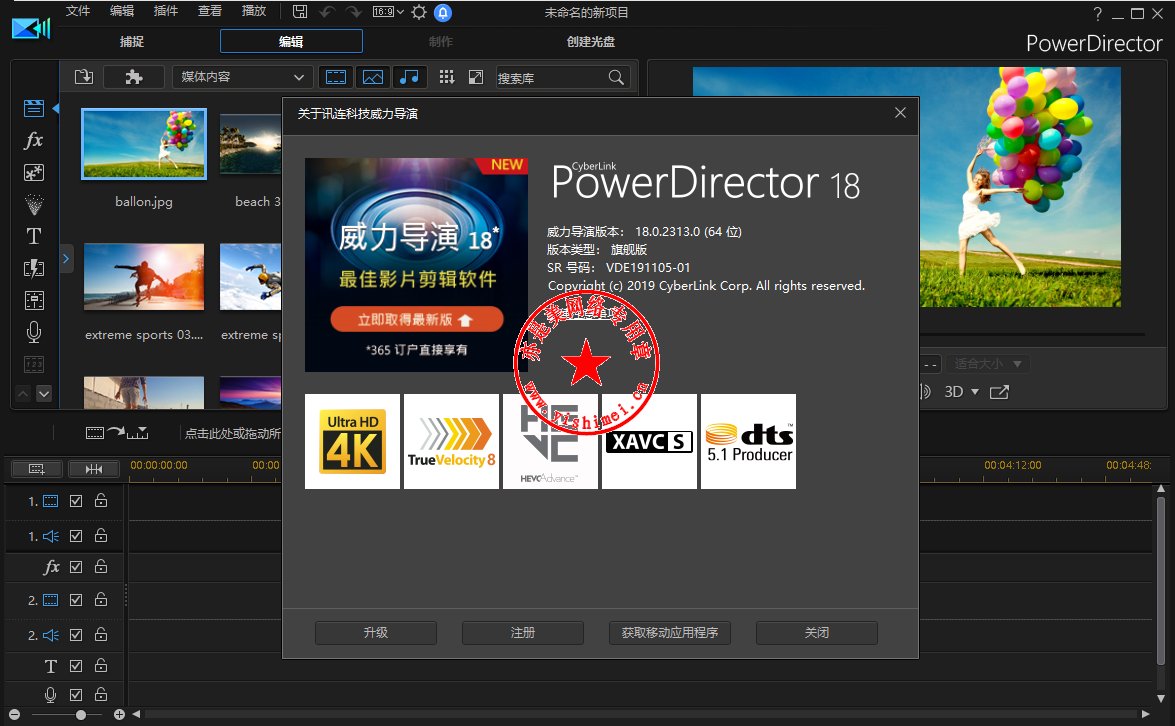
Task: Click the redo arrow icon
Action: tap(354, 12)
